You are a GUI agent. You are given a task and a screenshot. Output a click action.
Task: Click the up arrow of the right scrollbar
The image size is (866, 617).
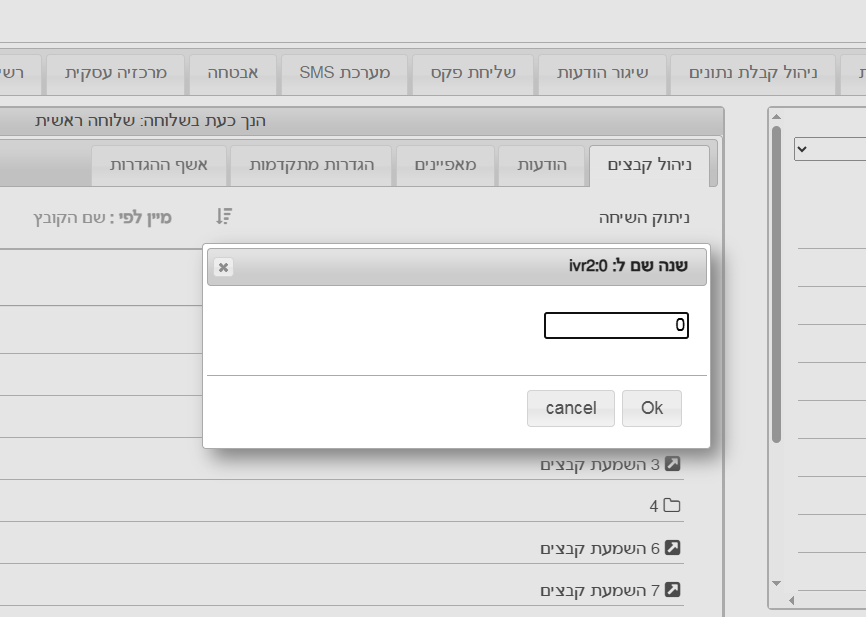tap(775, 116)
